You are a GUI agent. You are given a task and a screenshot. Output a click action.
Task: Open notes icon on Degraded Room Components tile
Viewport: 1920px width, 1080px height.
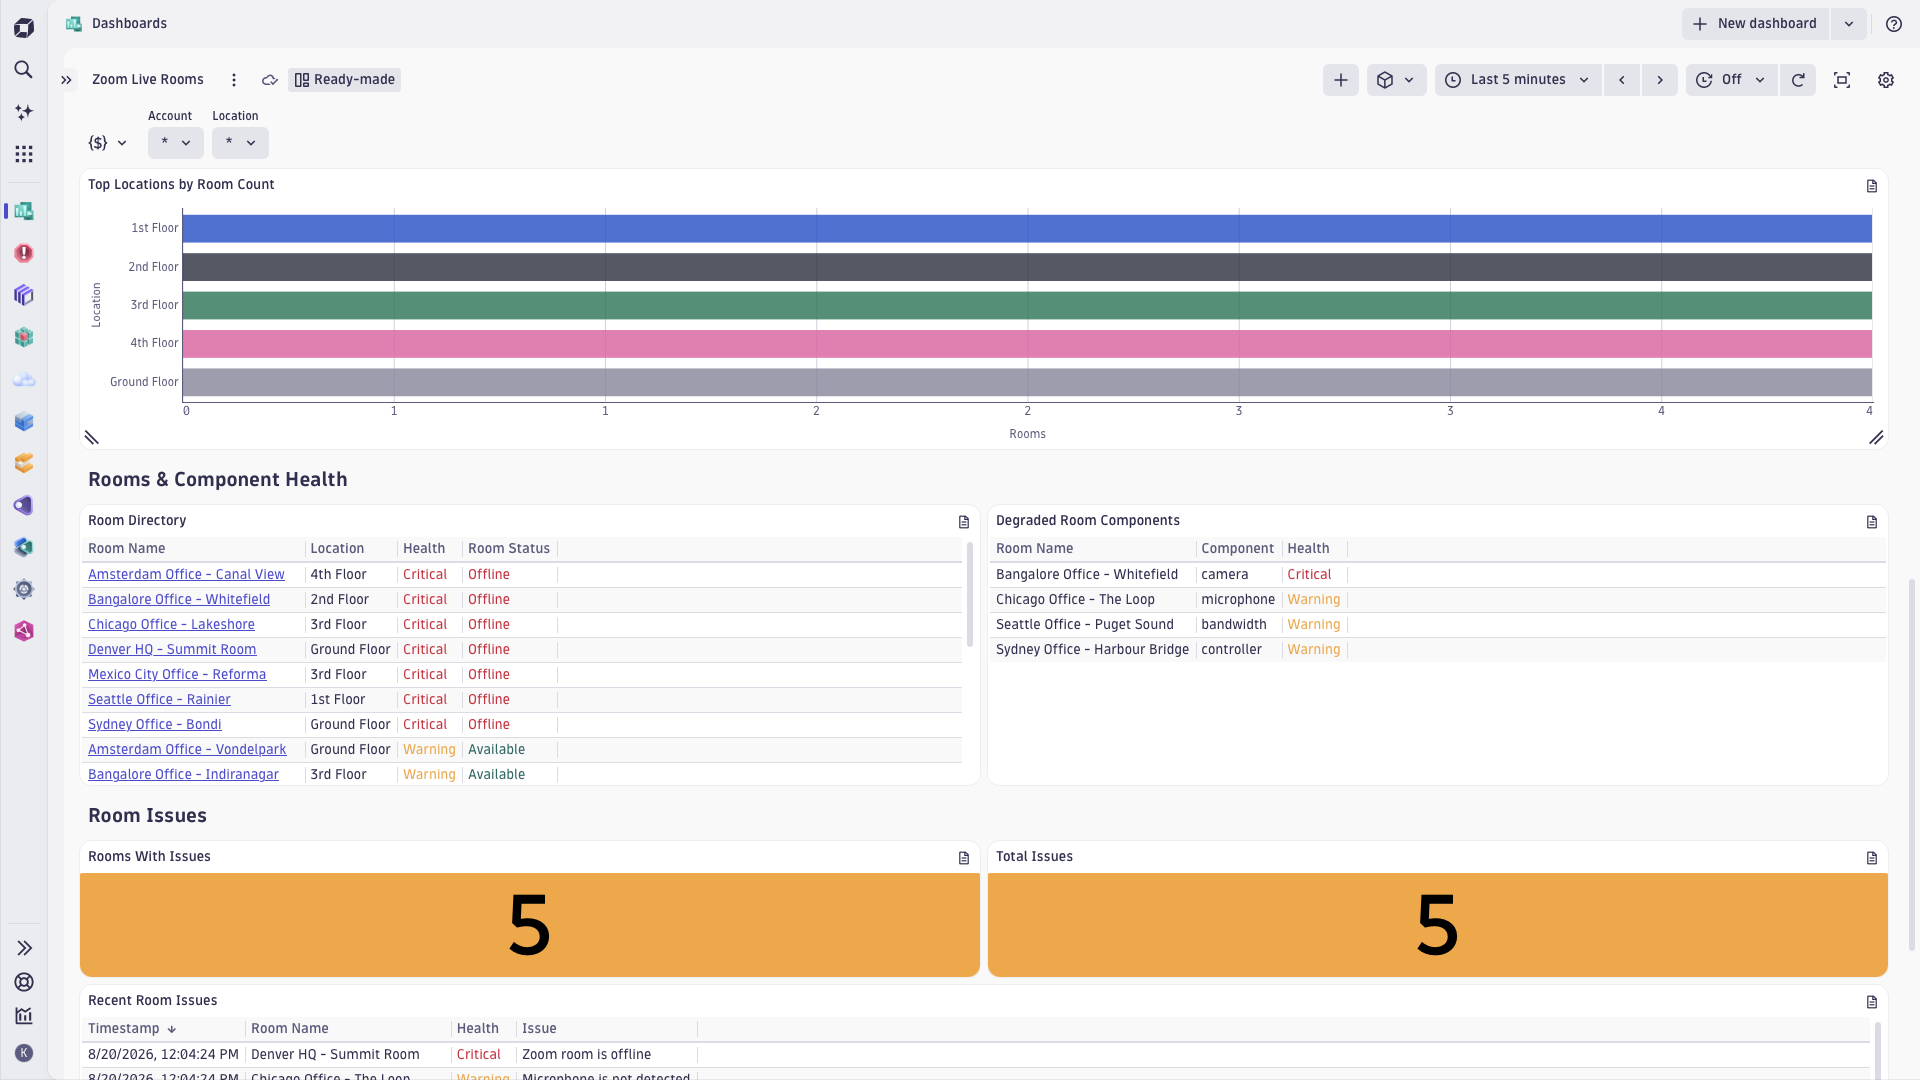point(1872,522)
